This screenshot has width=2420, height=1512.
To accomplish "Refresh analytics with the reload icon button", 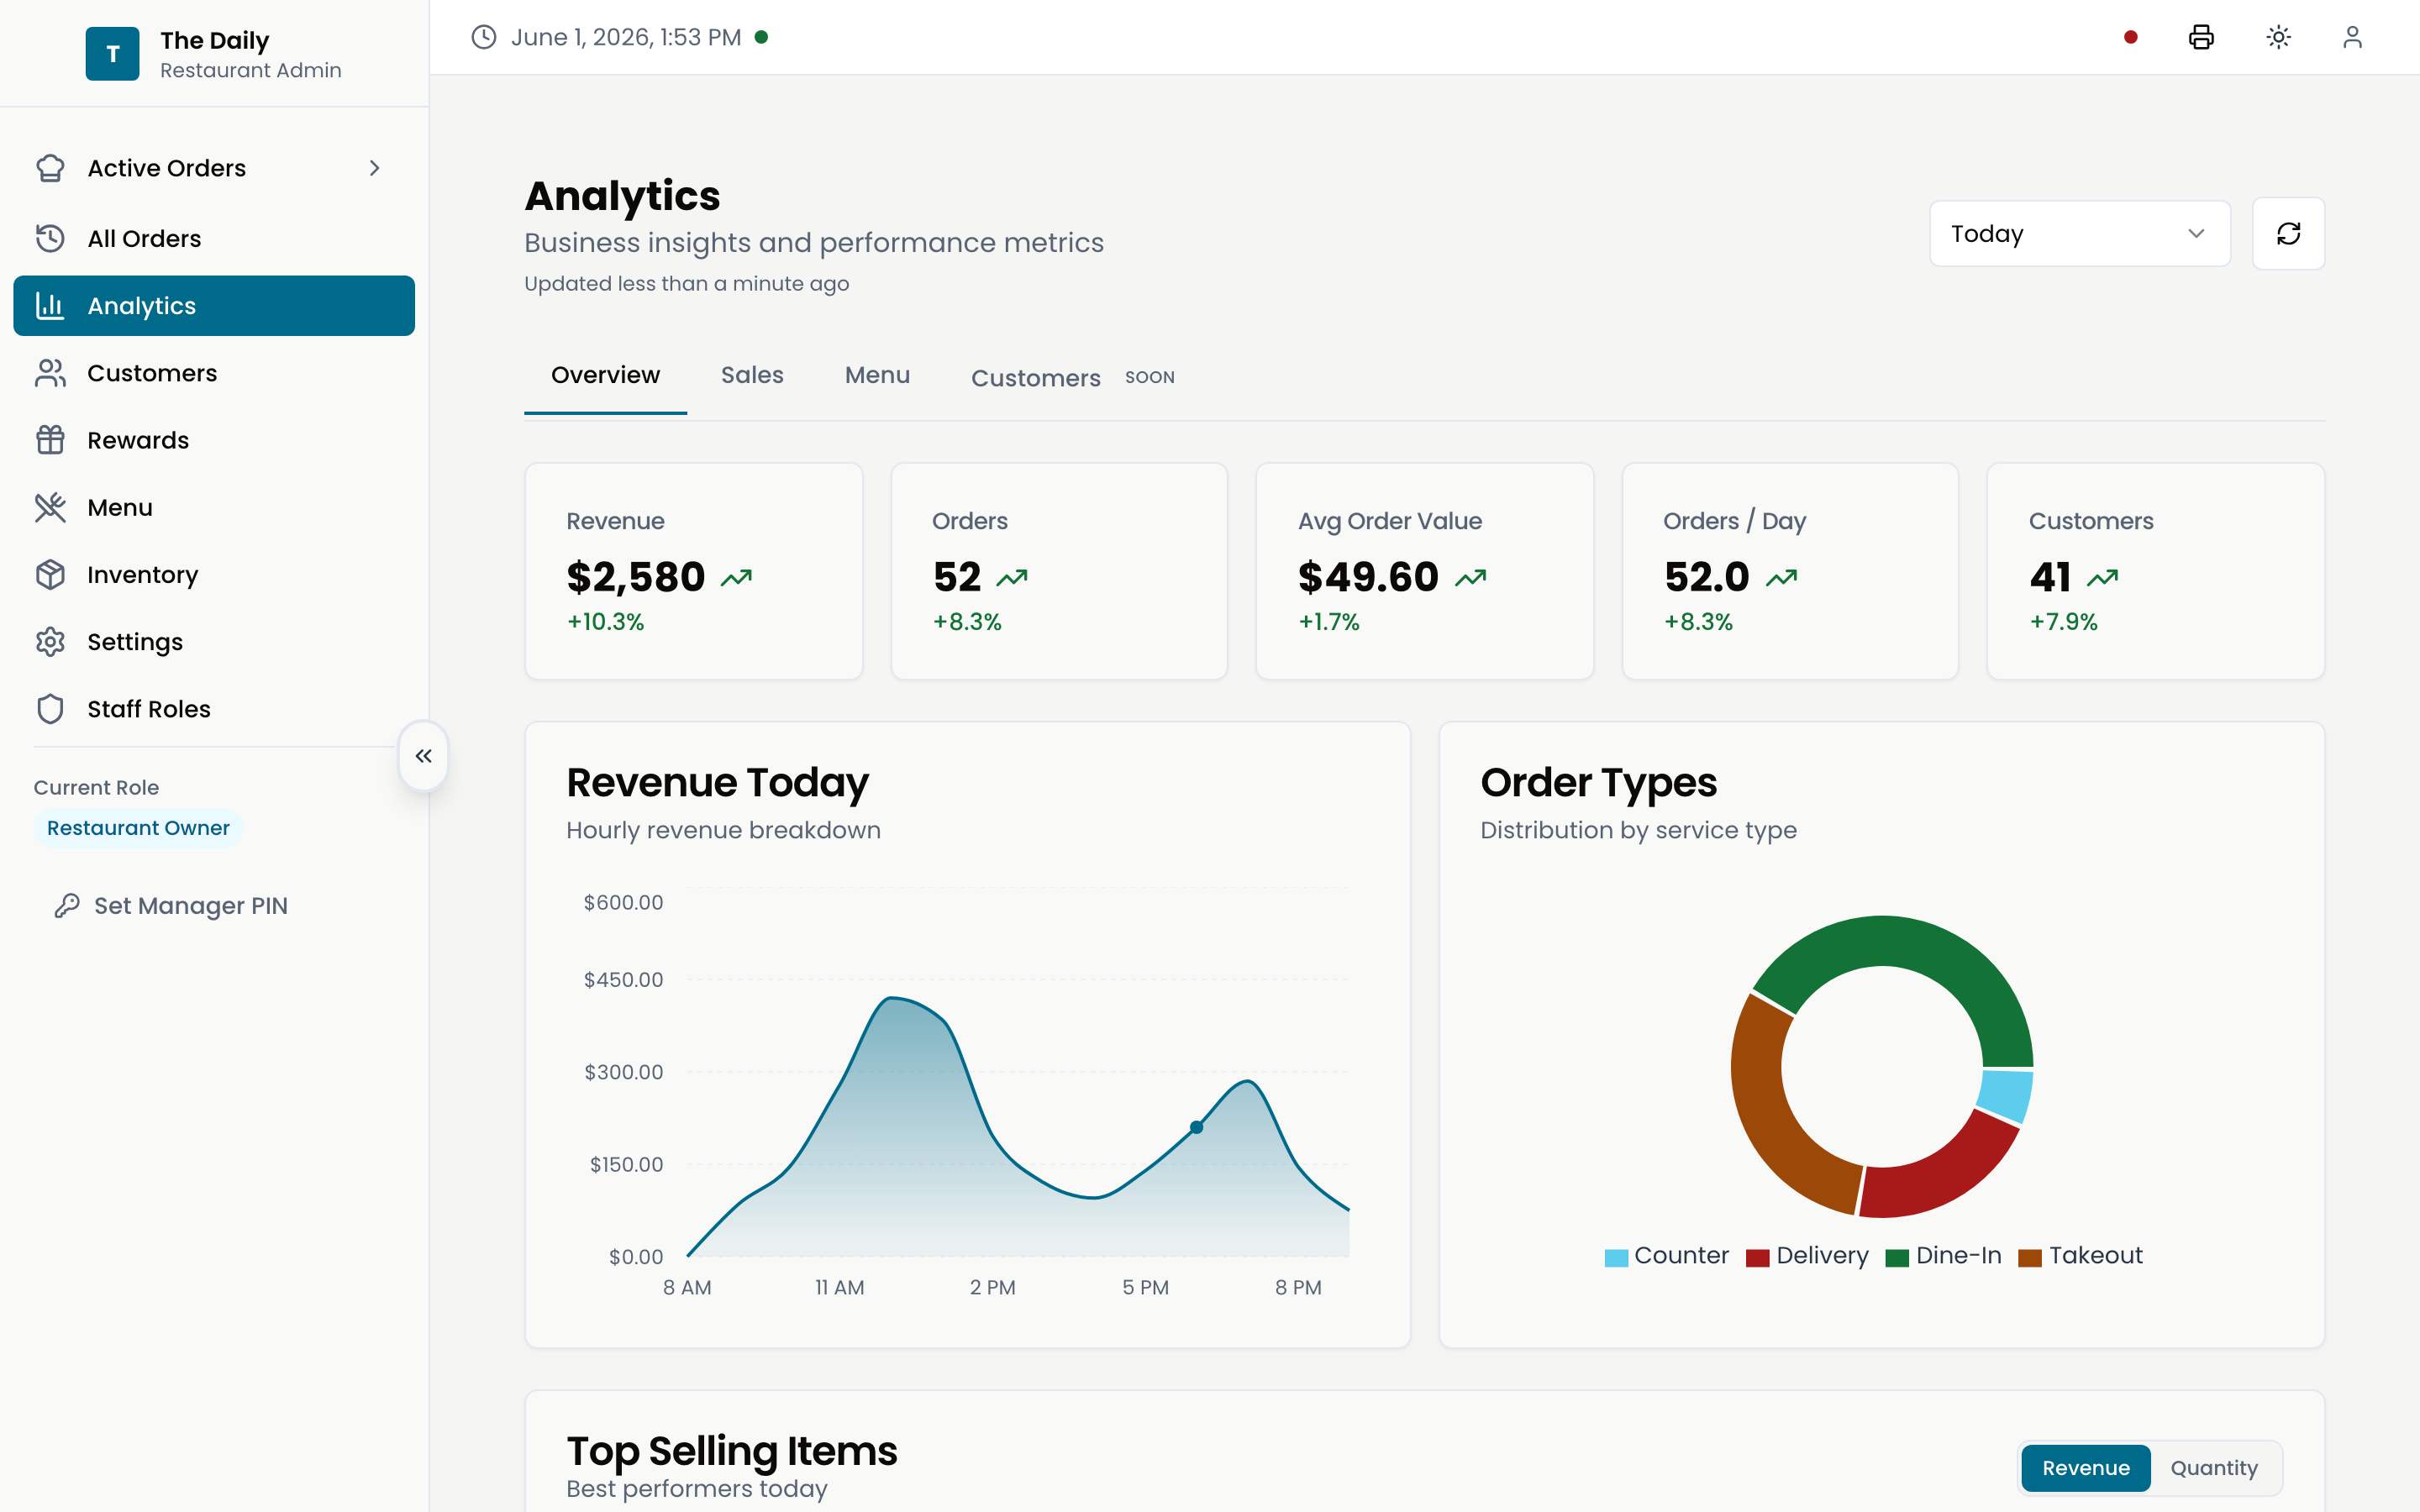I will click(2288, 233).
